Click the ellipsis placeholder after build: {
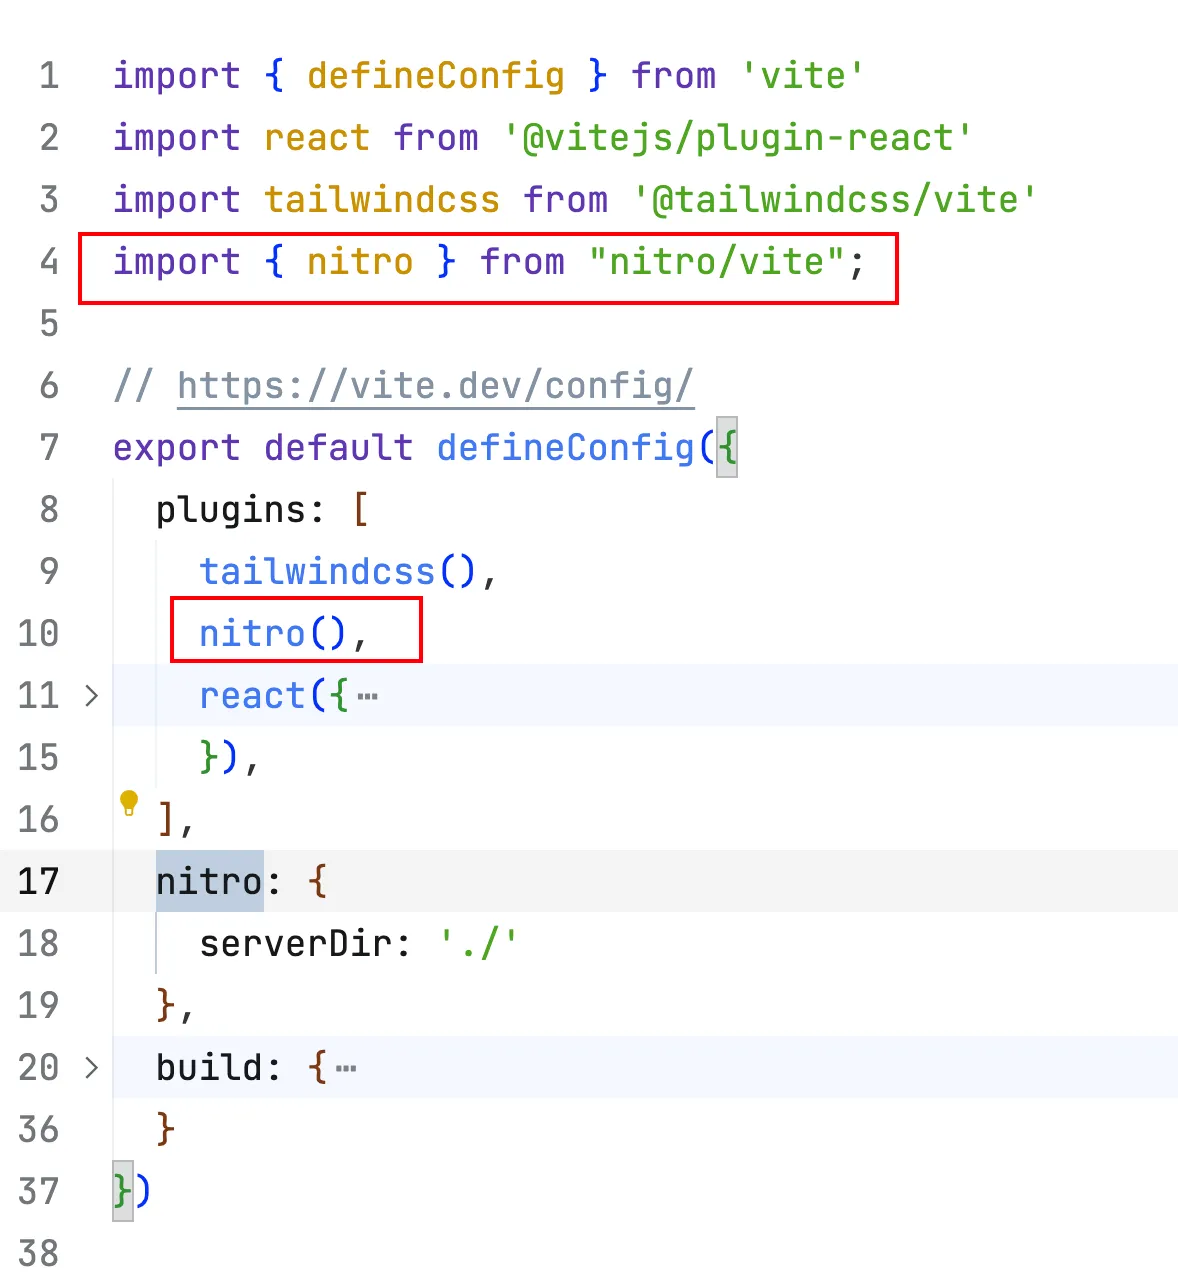 [x=346, y=1068]
